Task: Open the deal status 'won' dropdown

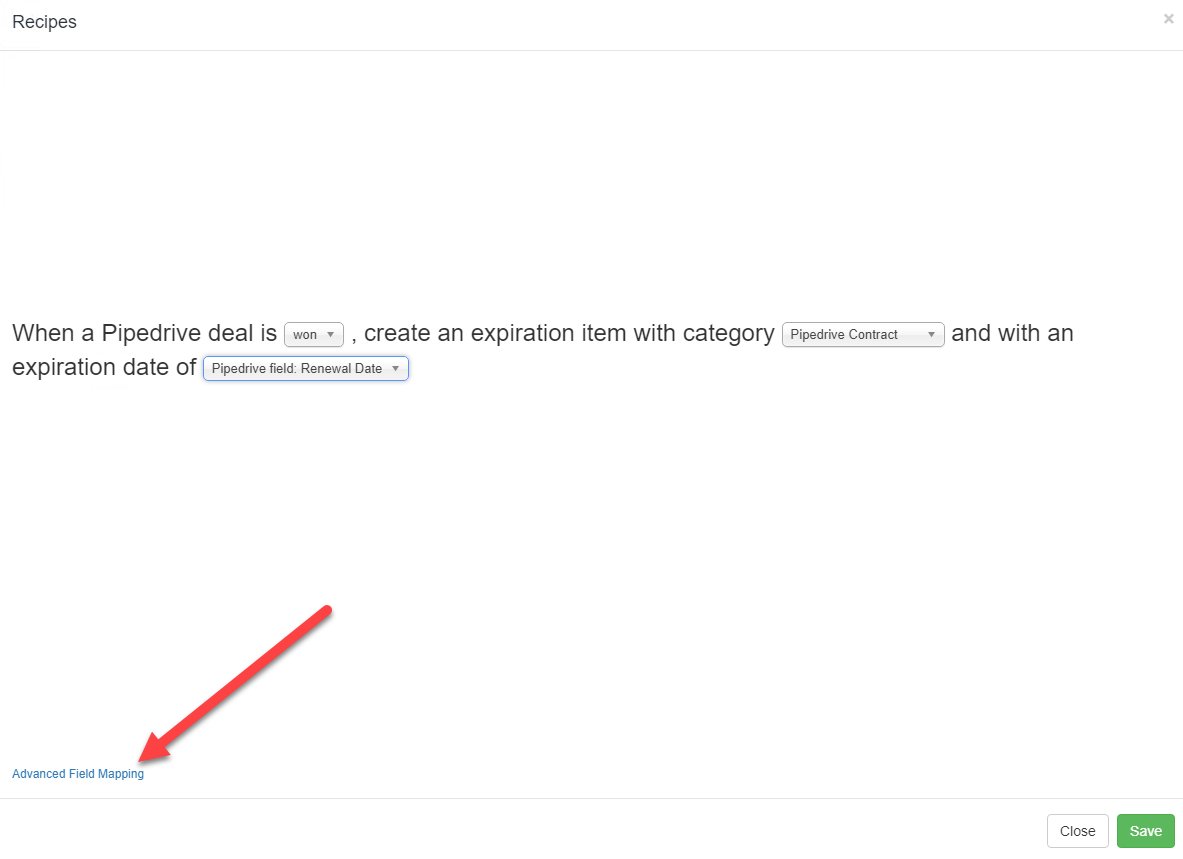Action: pyautogui.click(x=314, y=334)
